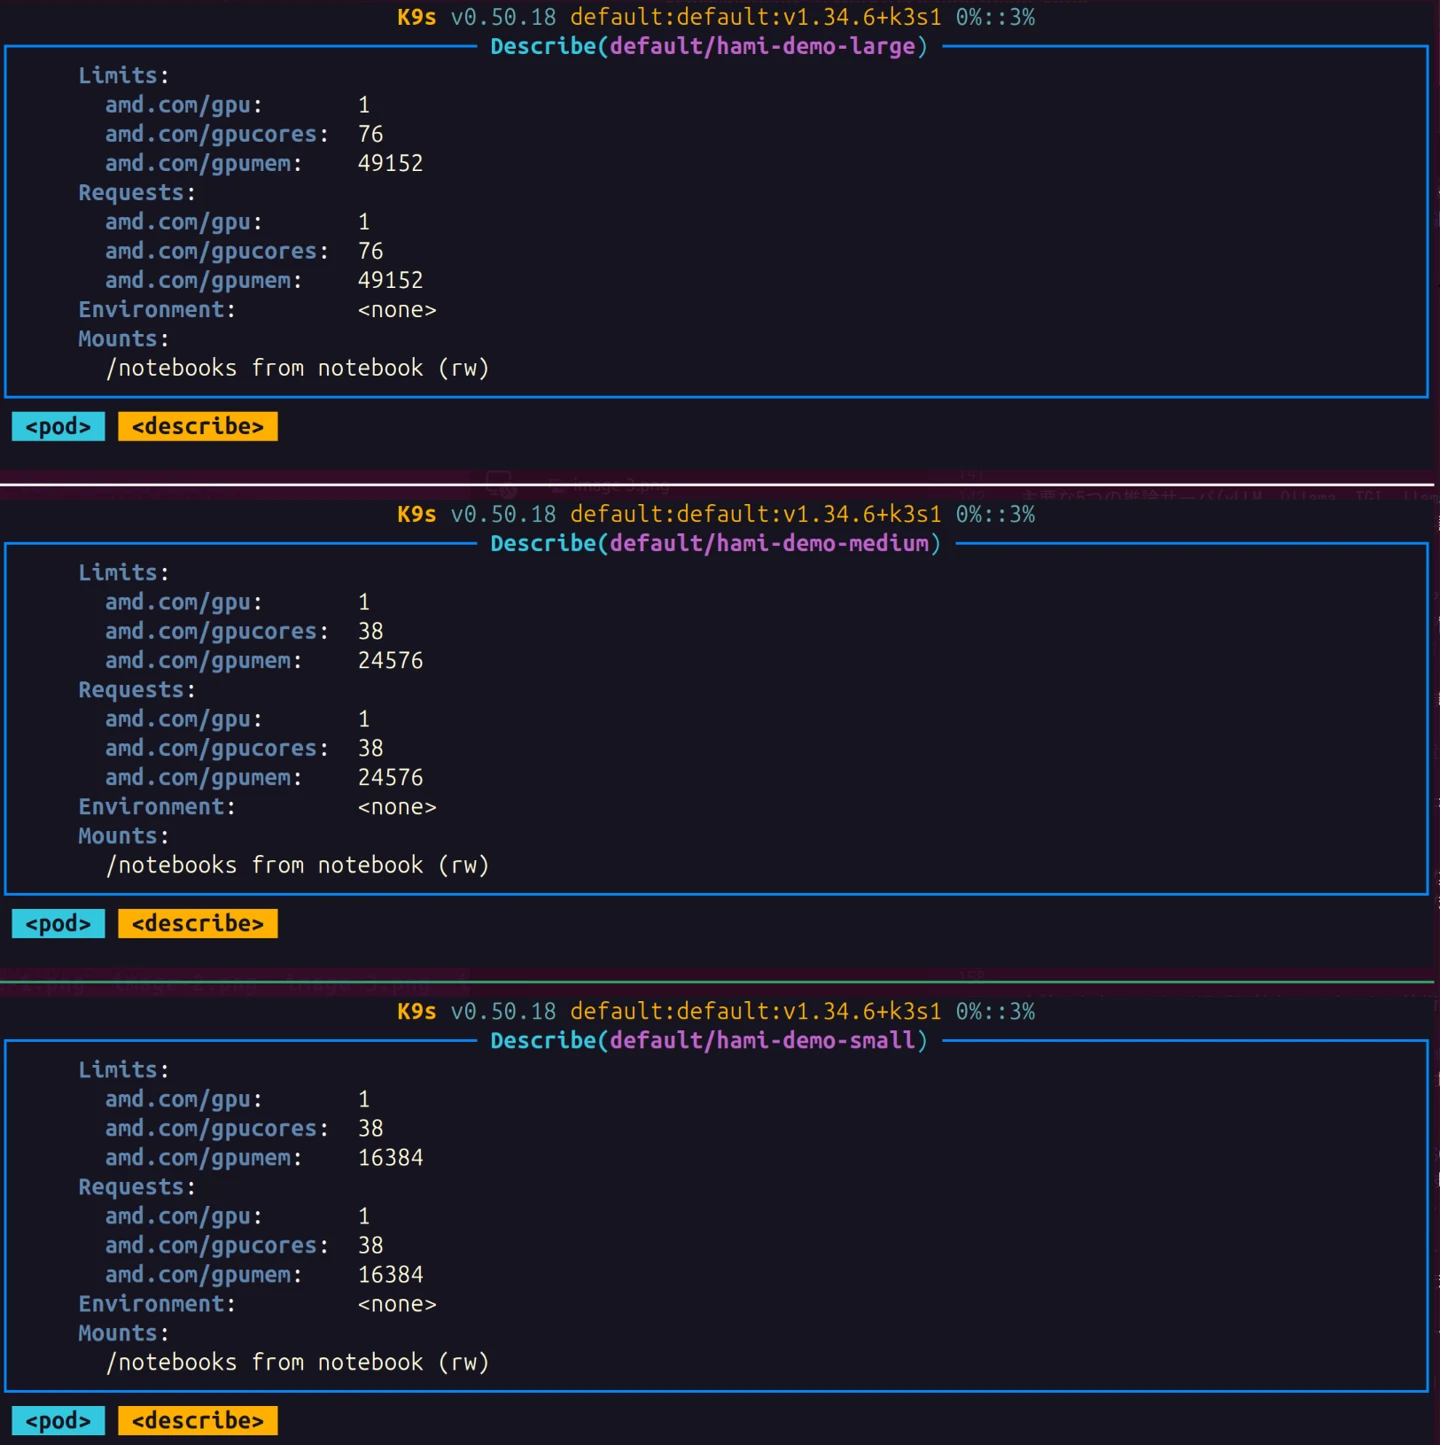Screen dimensions: 1440x1445
Task: Select Limits amd.com/gpu label in hami-demo-small
Action: click(x=184, y=1099)
